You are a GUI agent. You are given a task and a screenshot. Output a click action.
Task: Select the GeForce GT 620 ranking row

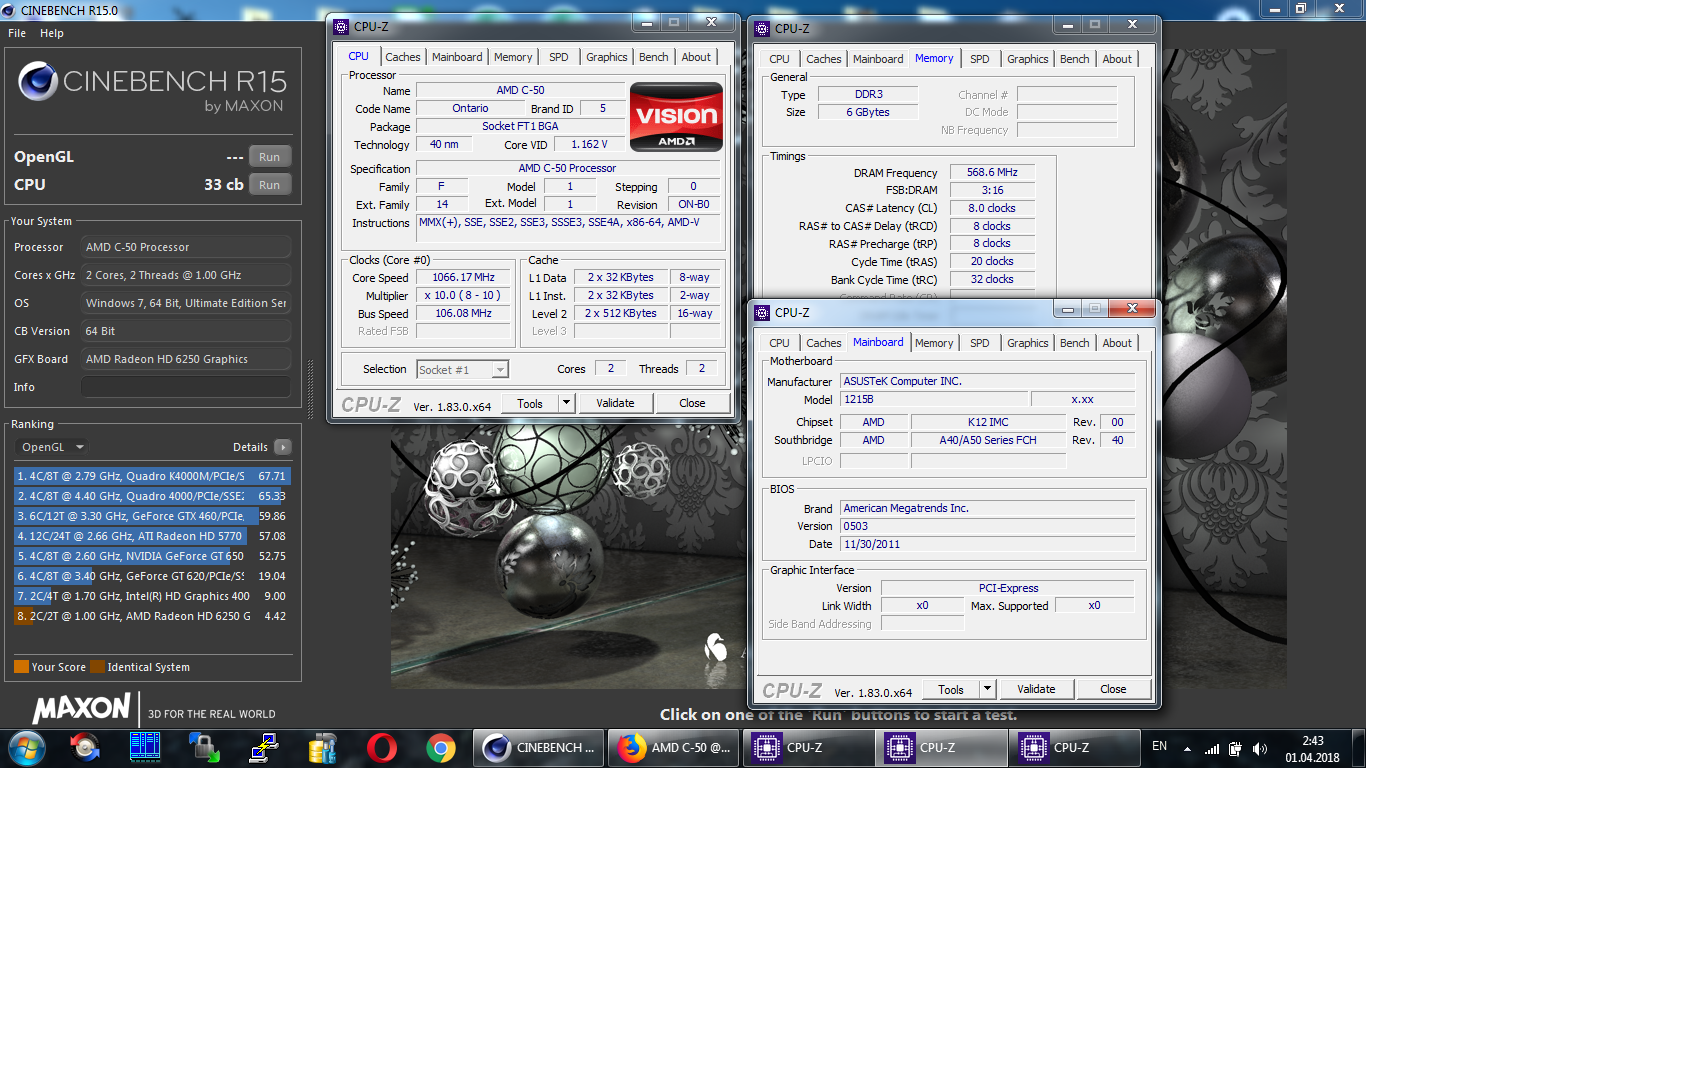tap(152, 576)
